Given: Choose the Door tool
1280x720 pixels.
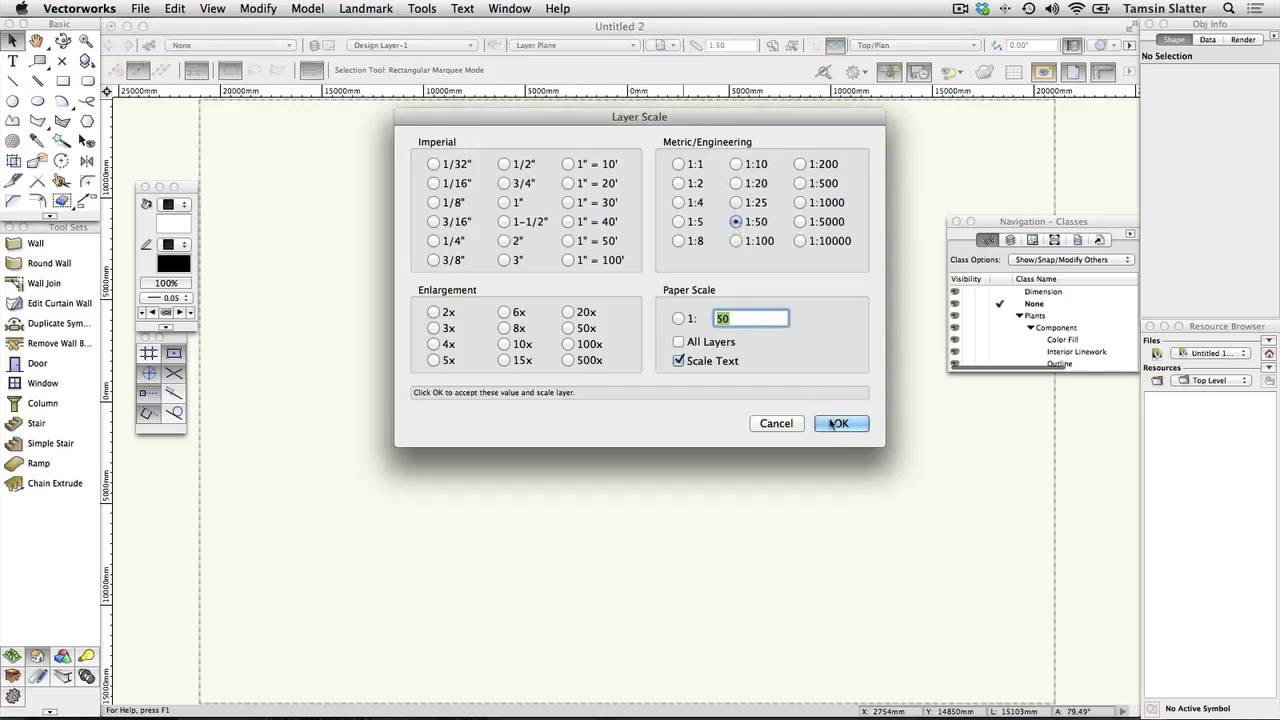Looking at the screenshot, I should pyautogui.click(x=37, y=363).
